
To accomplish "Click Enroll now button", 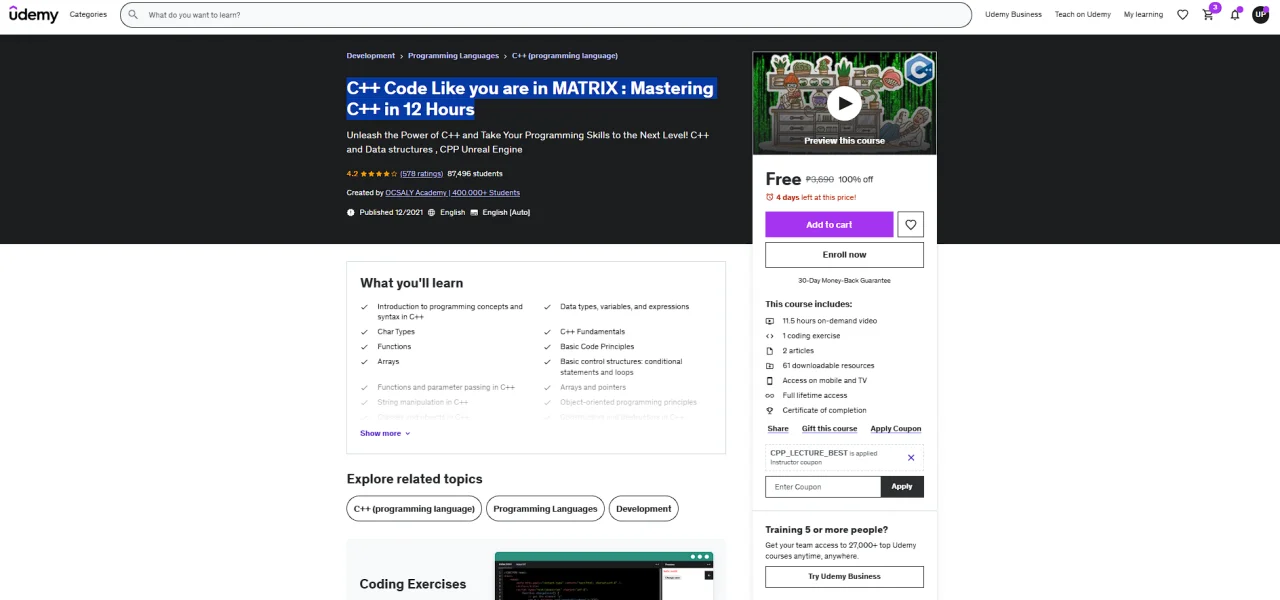I will [x=844, y=255].
